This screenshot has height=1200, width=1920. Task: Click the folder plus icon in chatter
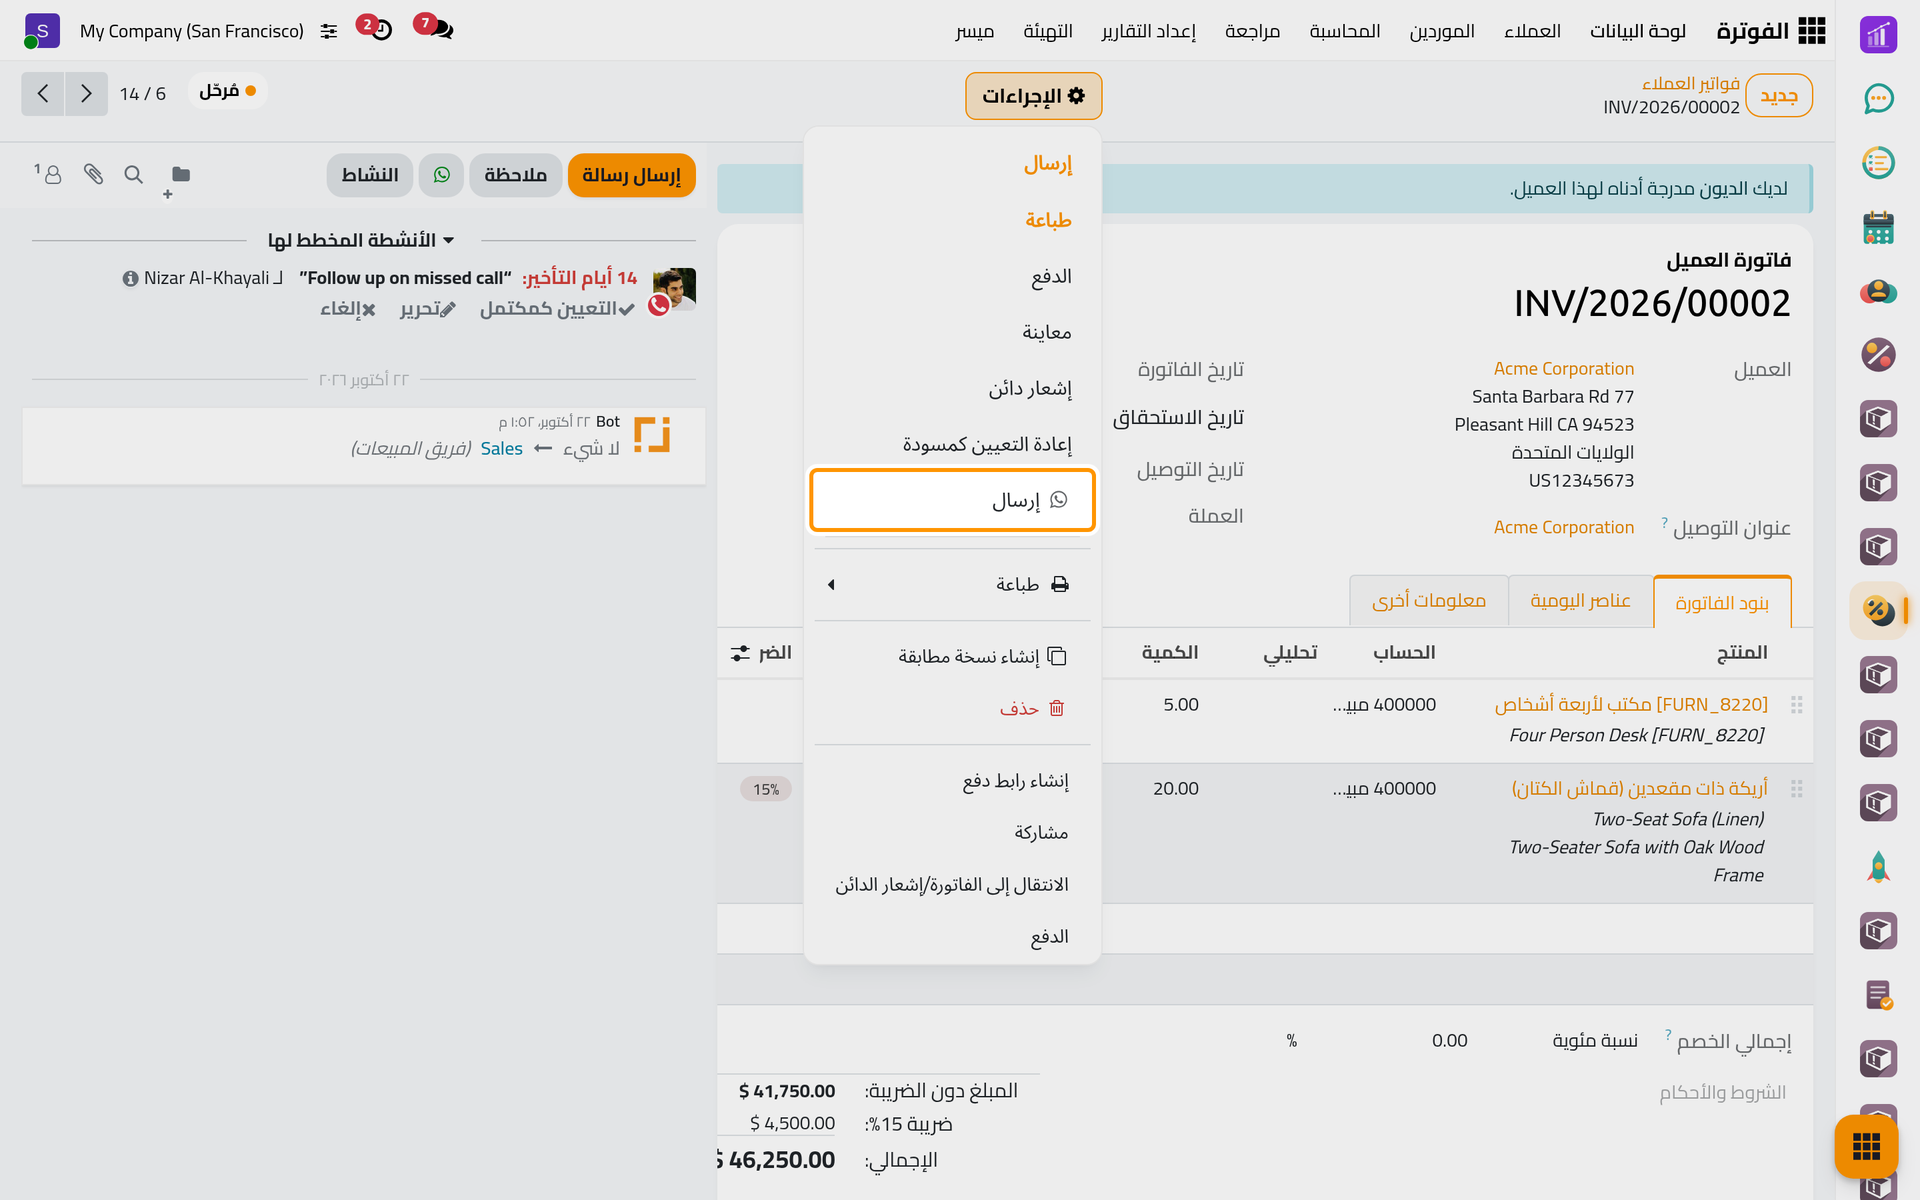(x=177, y=180)
